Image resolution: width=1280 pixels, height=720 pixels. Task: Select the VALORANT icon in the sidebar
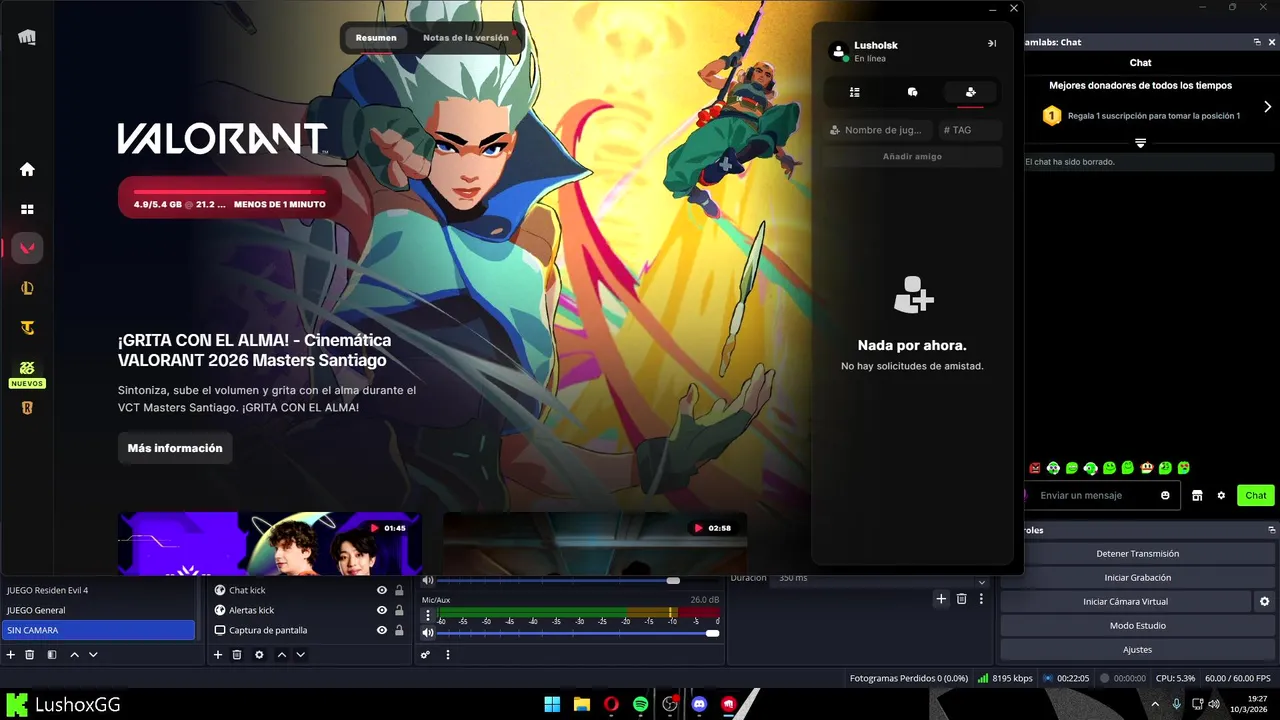27,248
